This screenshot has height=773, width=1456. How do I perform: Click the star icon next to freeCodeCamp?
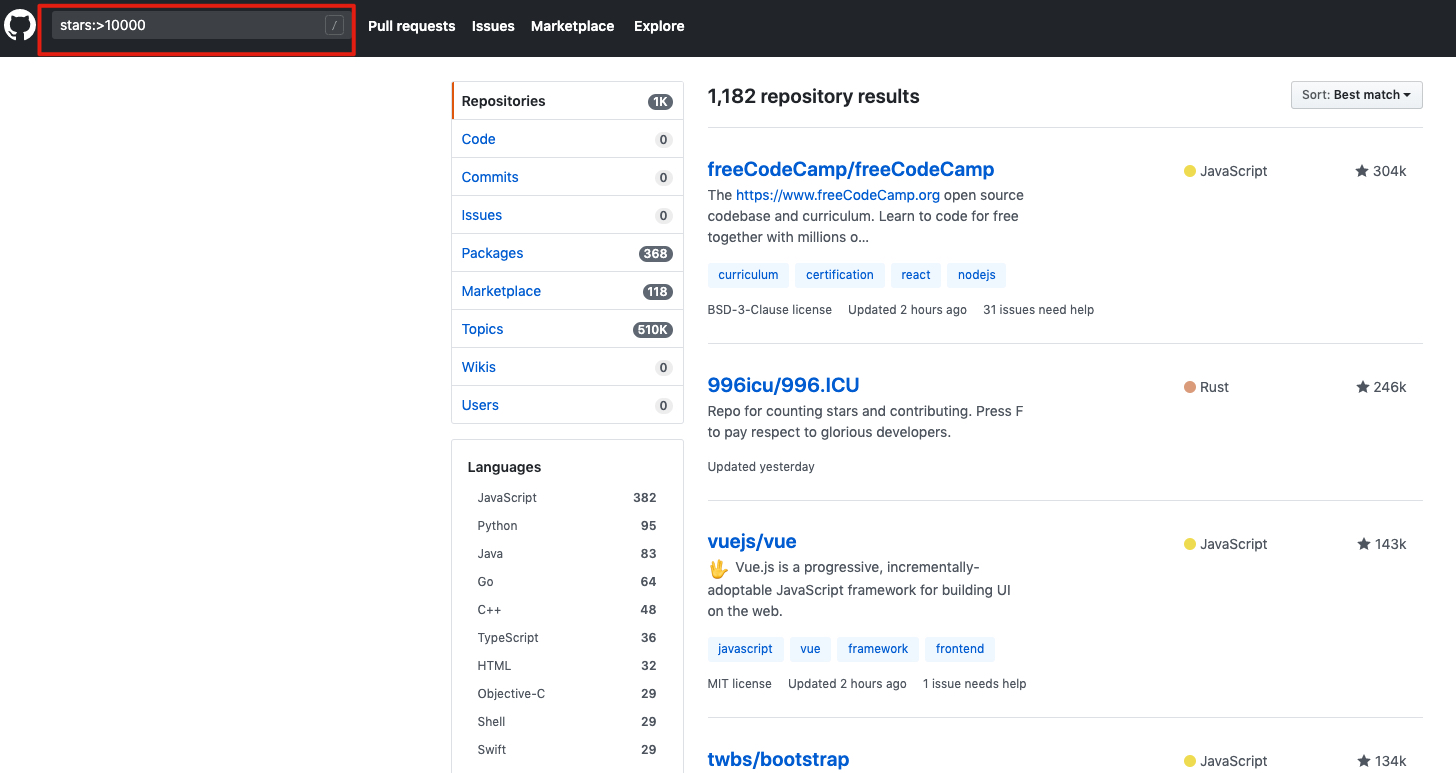[x=1362, y=170]
